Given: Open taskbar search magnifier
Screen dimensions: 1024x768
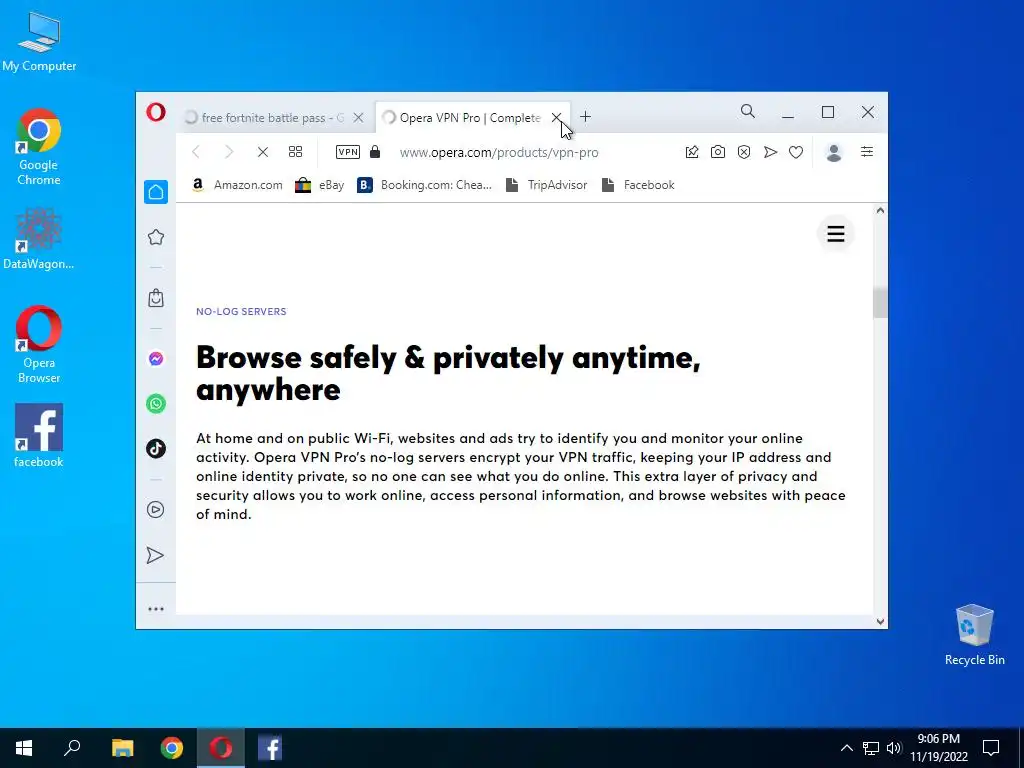Looking at the screenshot, I should click(72, 748).
